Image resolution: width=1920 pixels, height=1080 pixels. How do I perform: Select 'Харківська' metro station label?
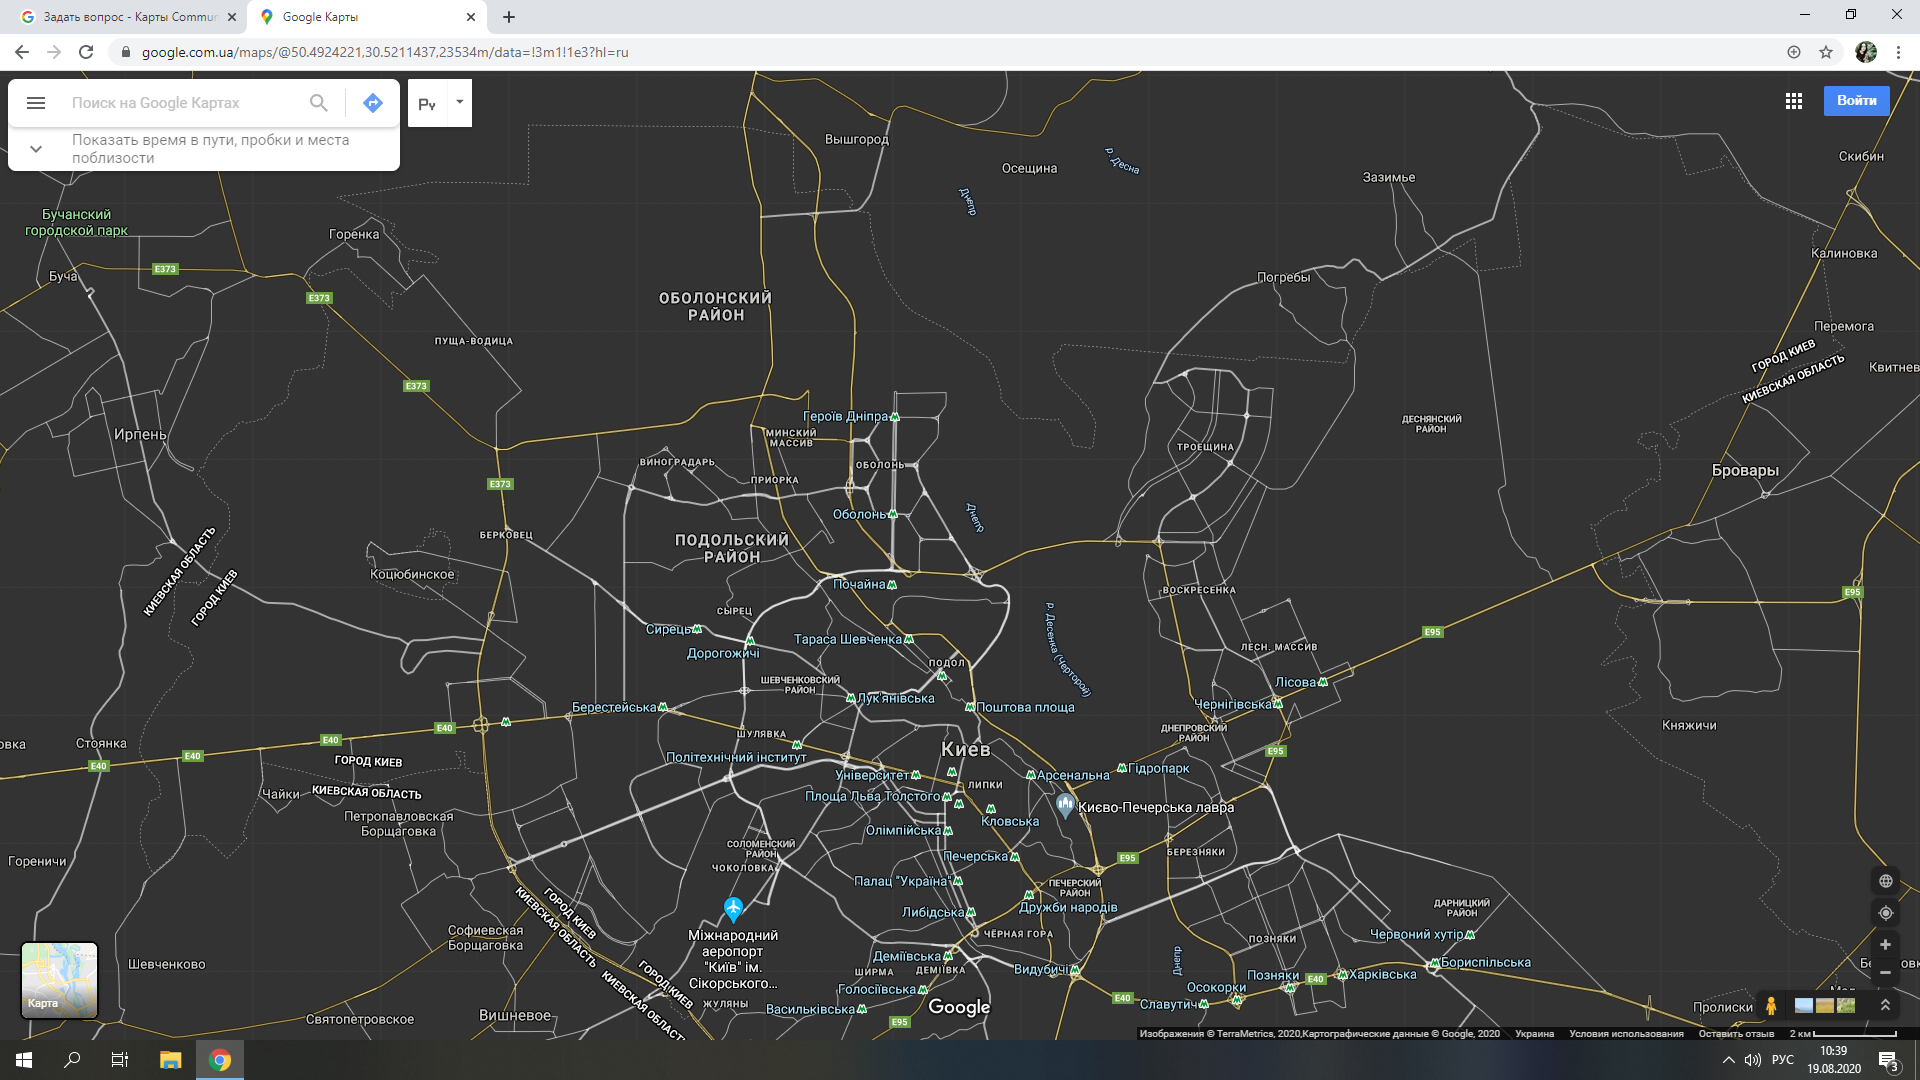pos(1382,974)
